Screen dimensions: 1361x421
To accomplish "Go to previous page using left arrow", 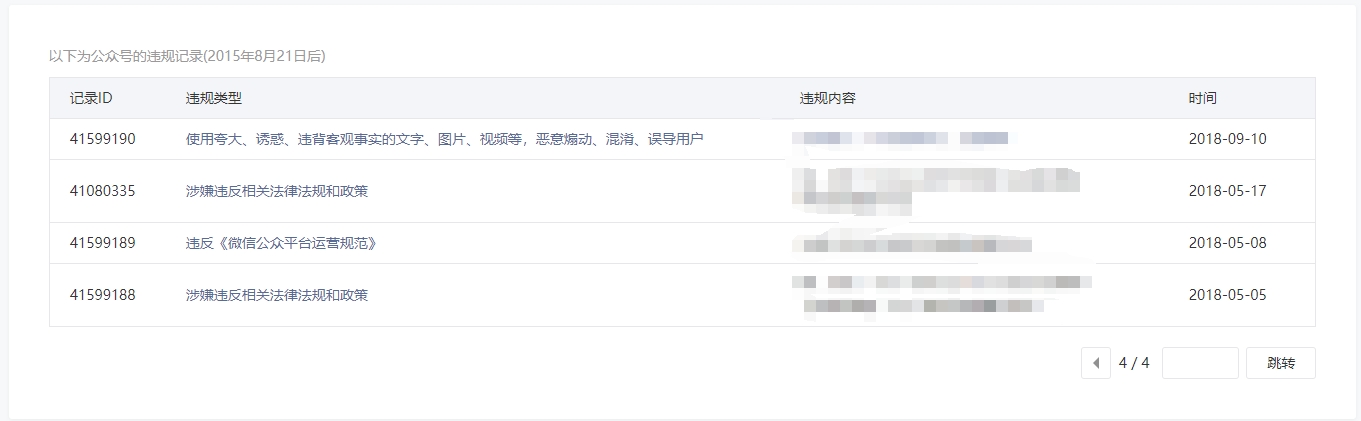I will pos(1096,363).
